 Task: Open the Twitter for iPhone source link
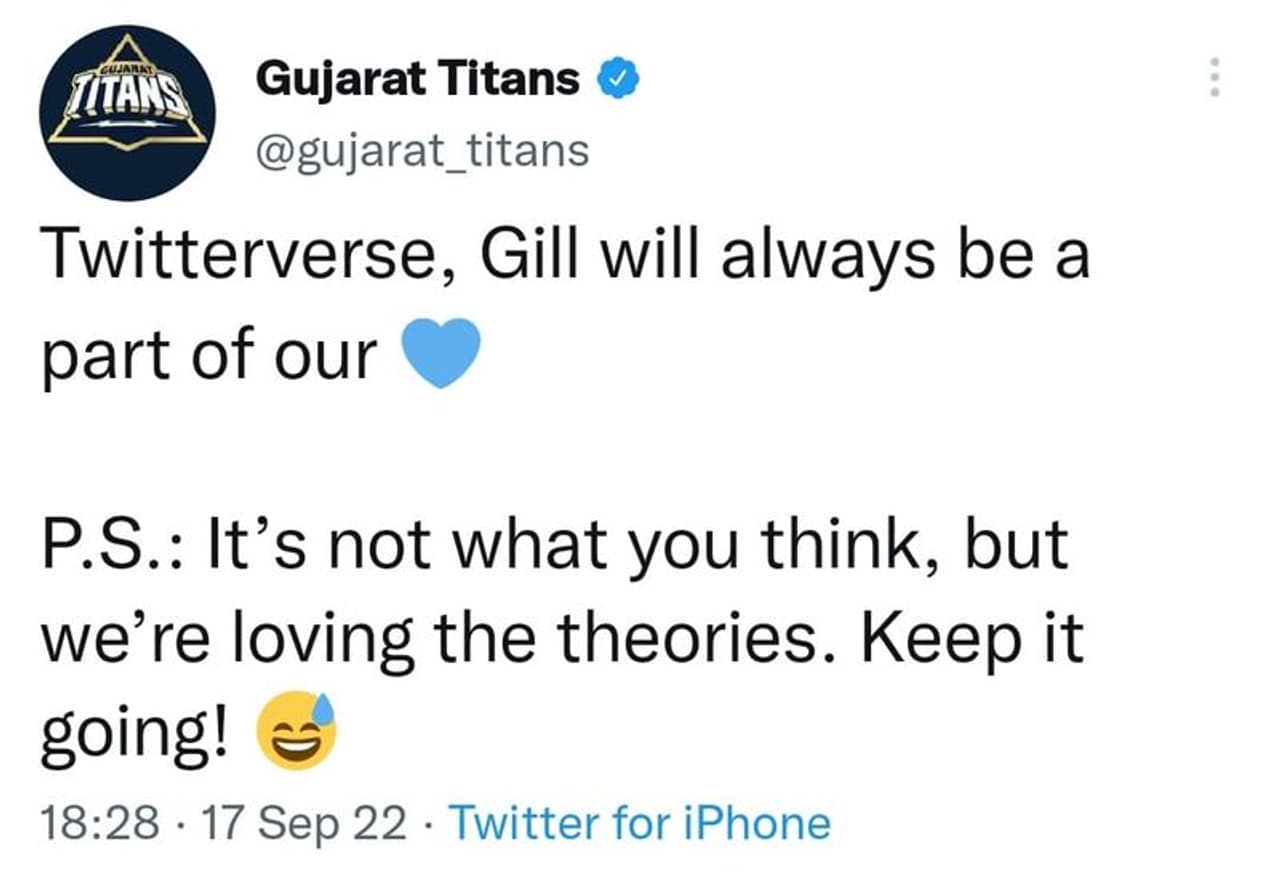coord(640,824)
